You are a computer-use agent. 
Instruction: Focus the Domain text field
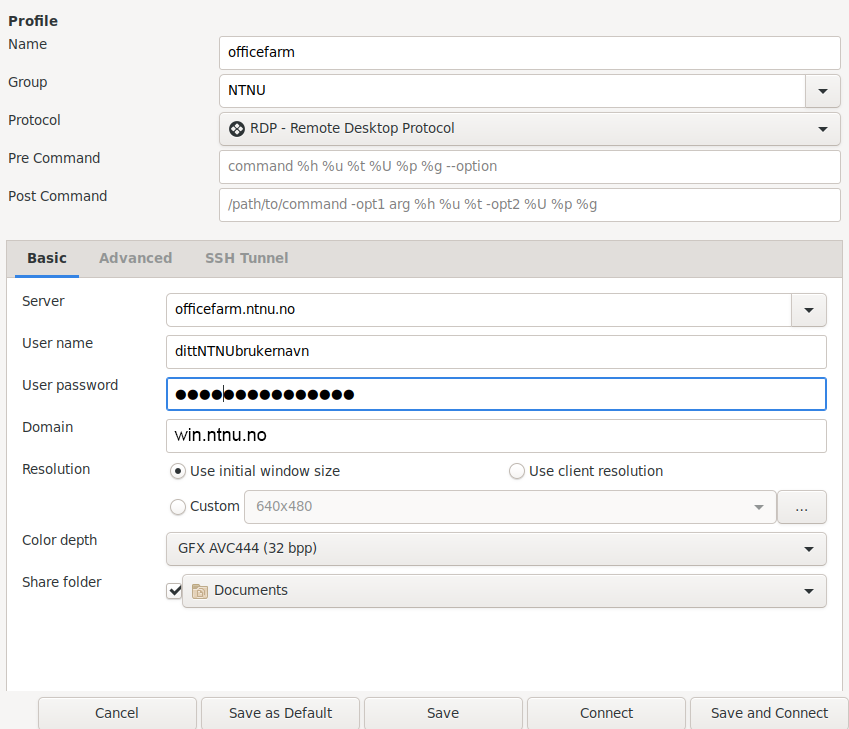click(496, 436)
